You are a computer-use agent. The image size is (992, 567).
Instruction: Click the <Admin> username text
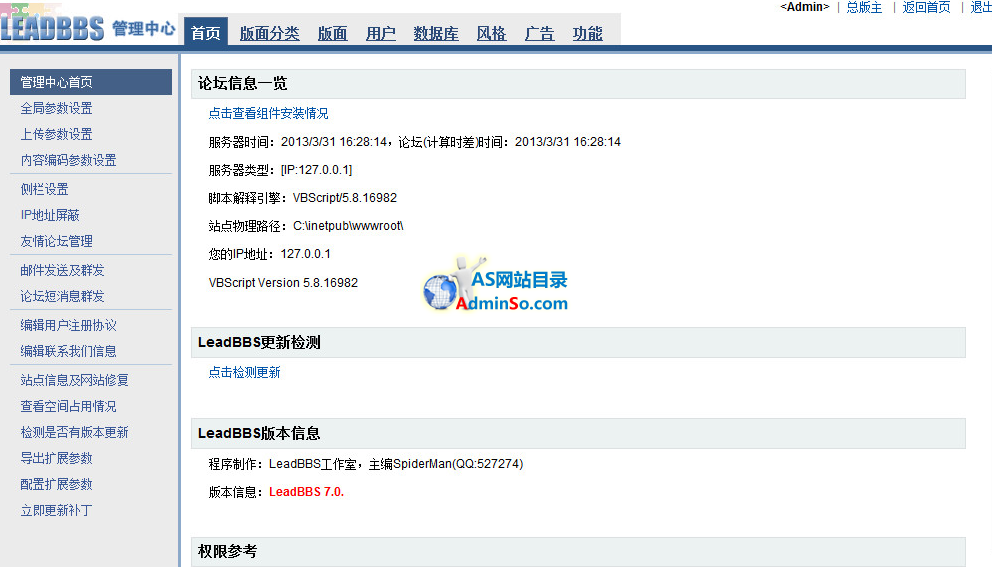click(805, 7)
